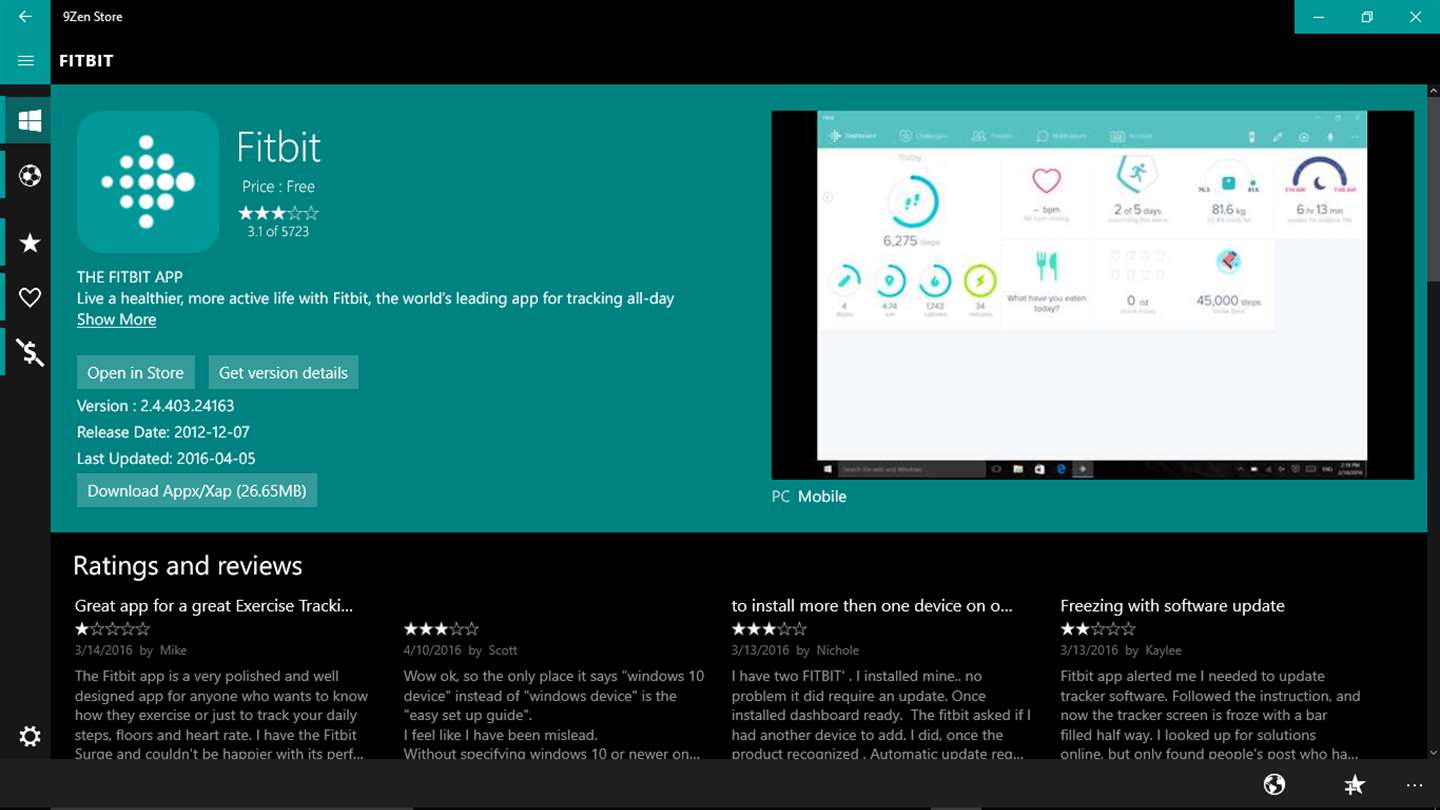Expand the description with Show More
Viewport: 1440px width, 810px height.
pyautogui.click(x=116, y=320)
